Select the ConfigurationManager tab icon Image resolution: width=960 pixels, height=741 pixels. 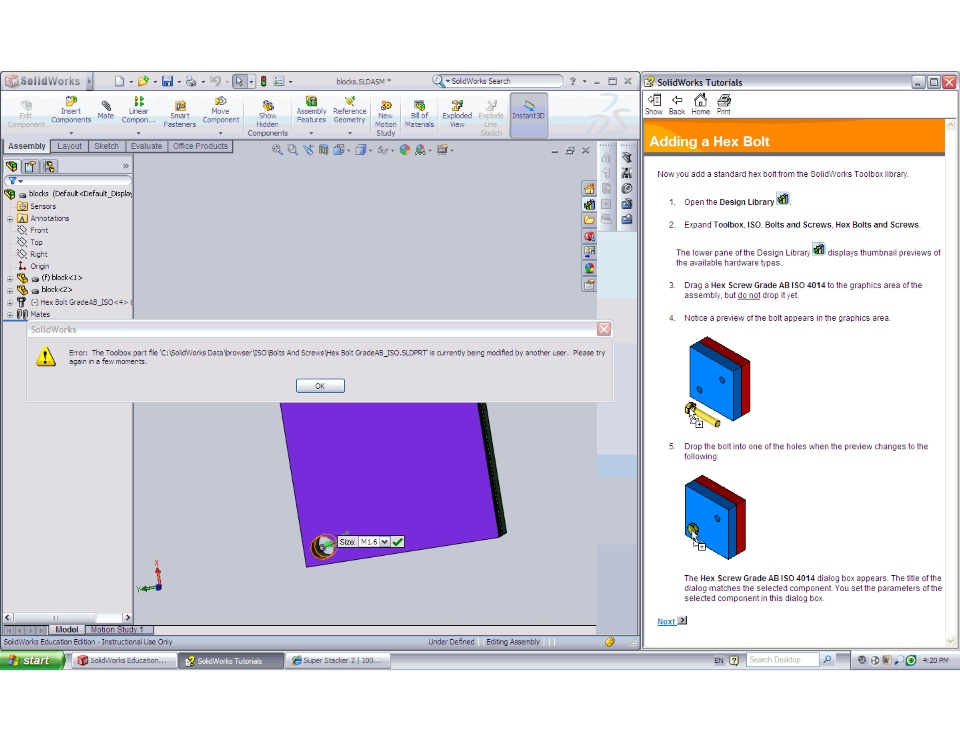[x=49, y=166]
